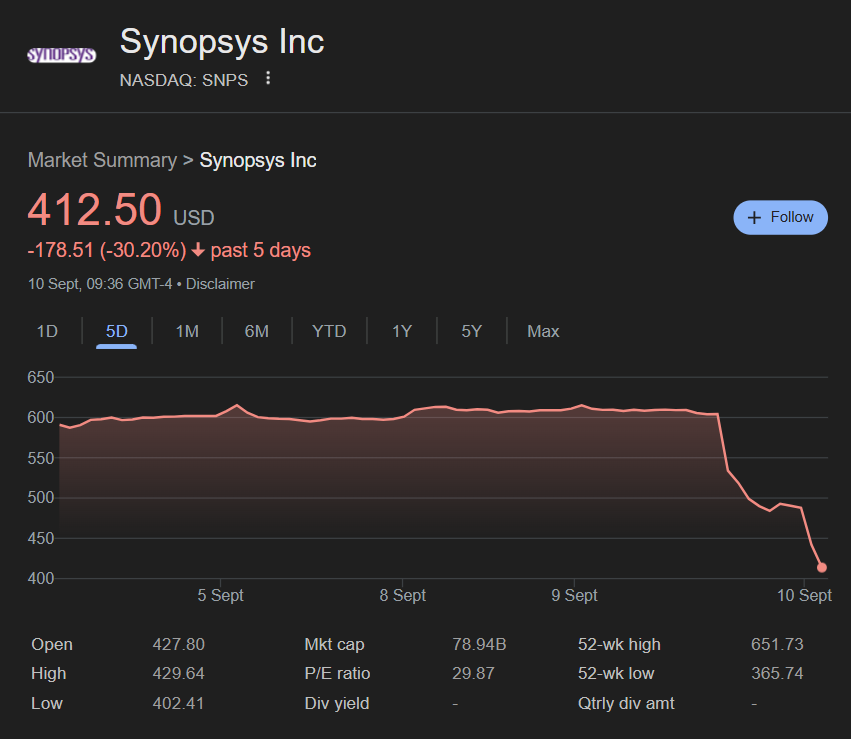Open the Disclaimer link

[x=220, y=284]
